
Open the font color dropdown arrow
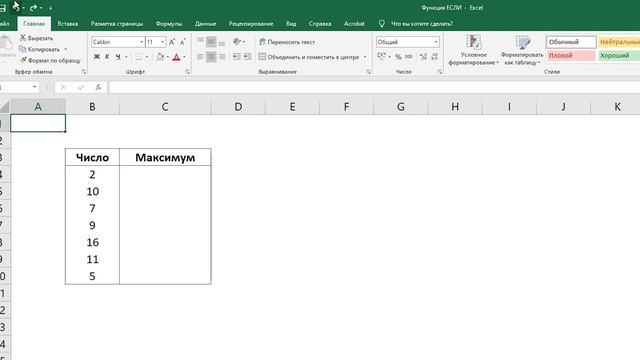184,57
